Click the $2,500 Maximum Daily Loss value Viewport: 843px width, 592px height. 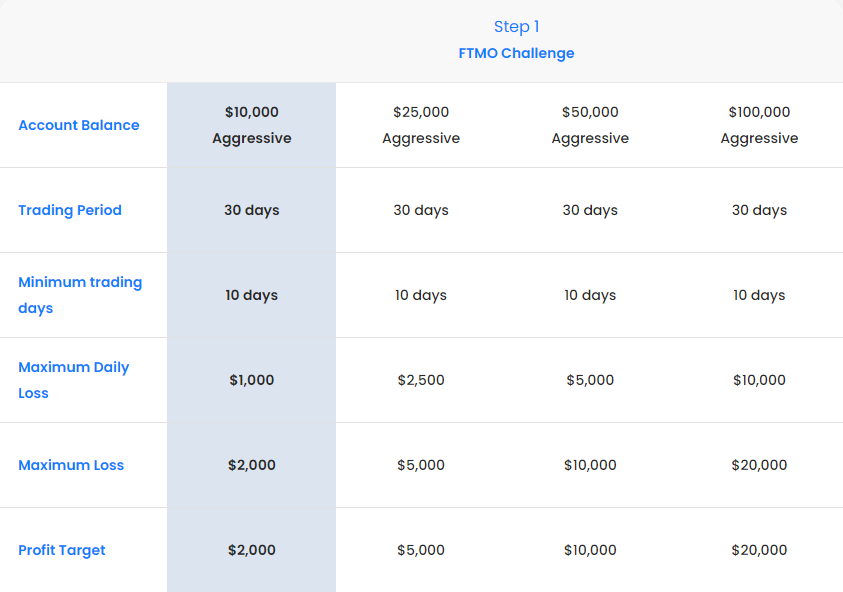click(421, 380)
